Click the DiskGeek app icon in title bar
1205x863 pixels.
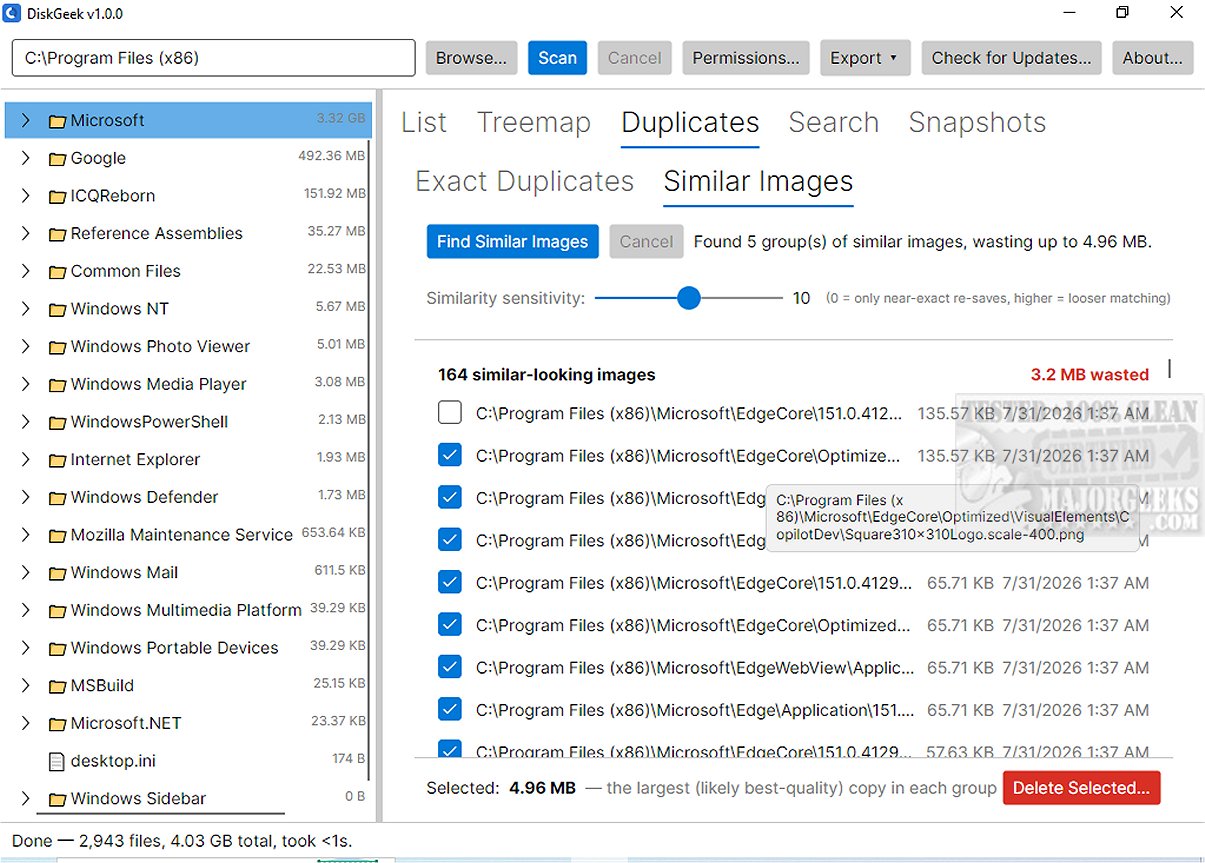tap(13, 14)
